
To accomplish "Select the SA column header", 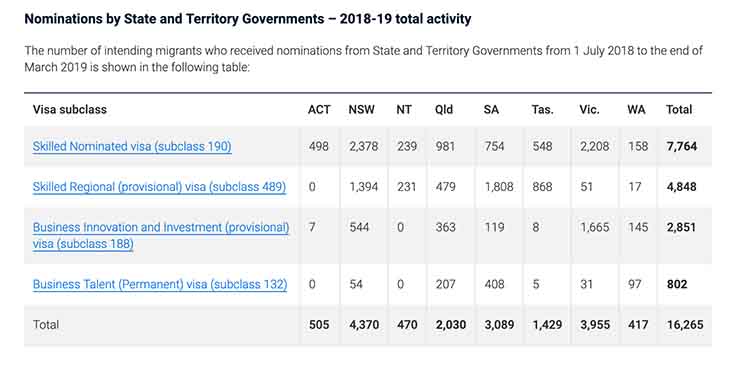I will [491, 110].
